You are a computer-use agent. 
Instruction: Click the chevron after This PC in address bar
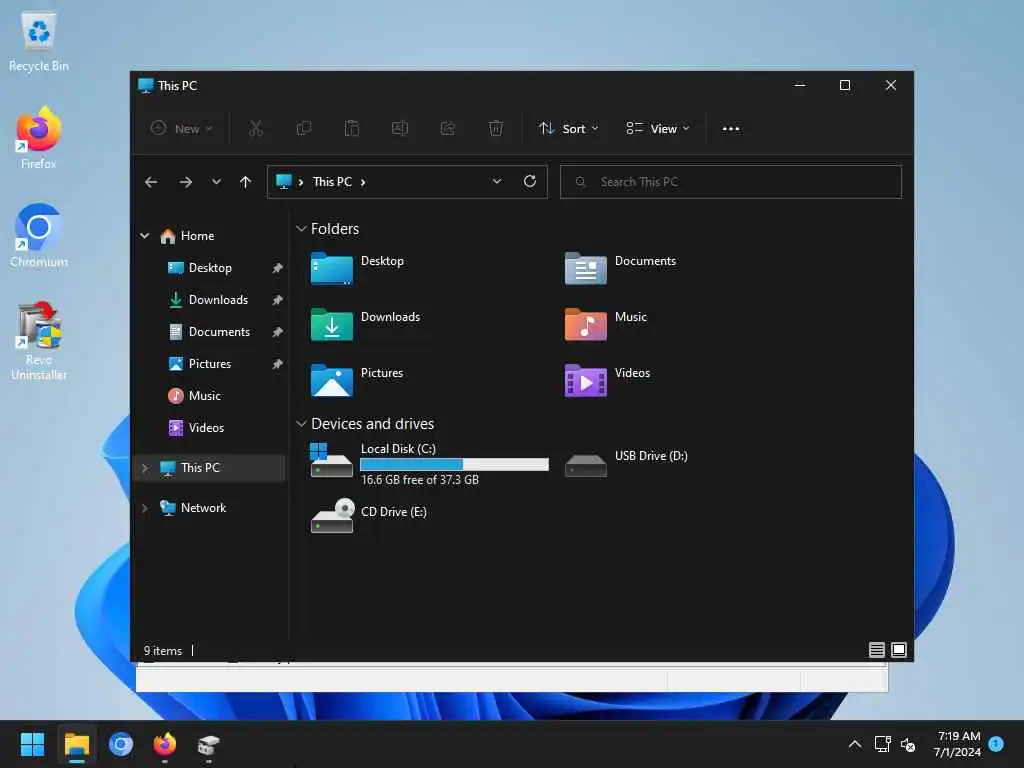tap(363, 182)
